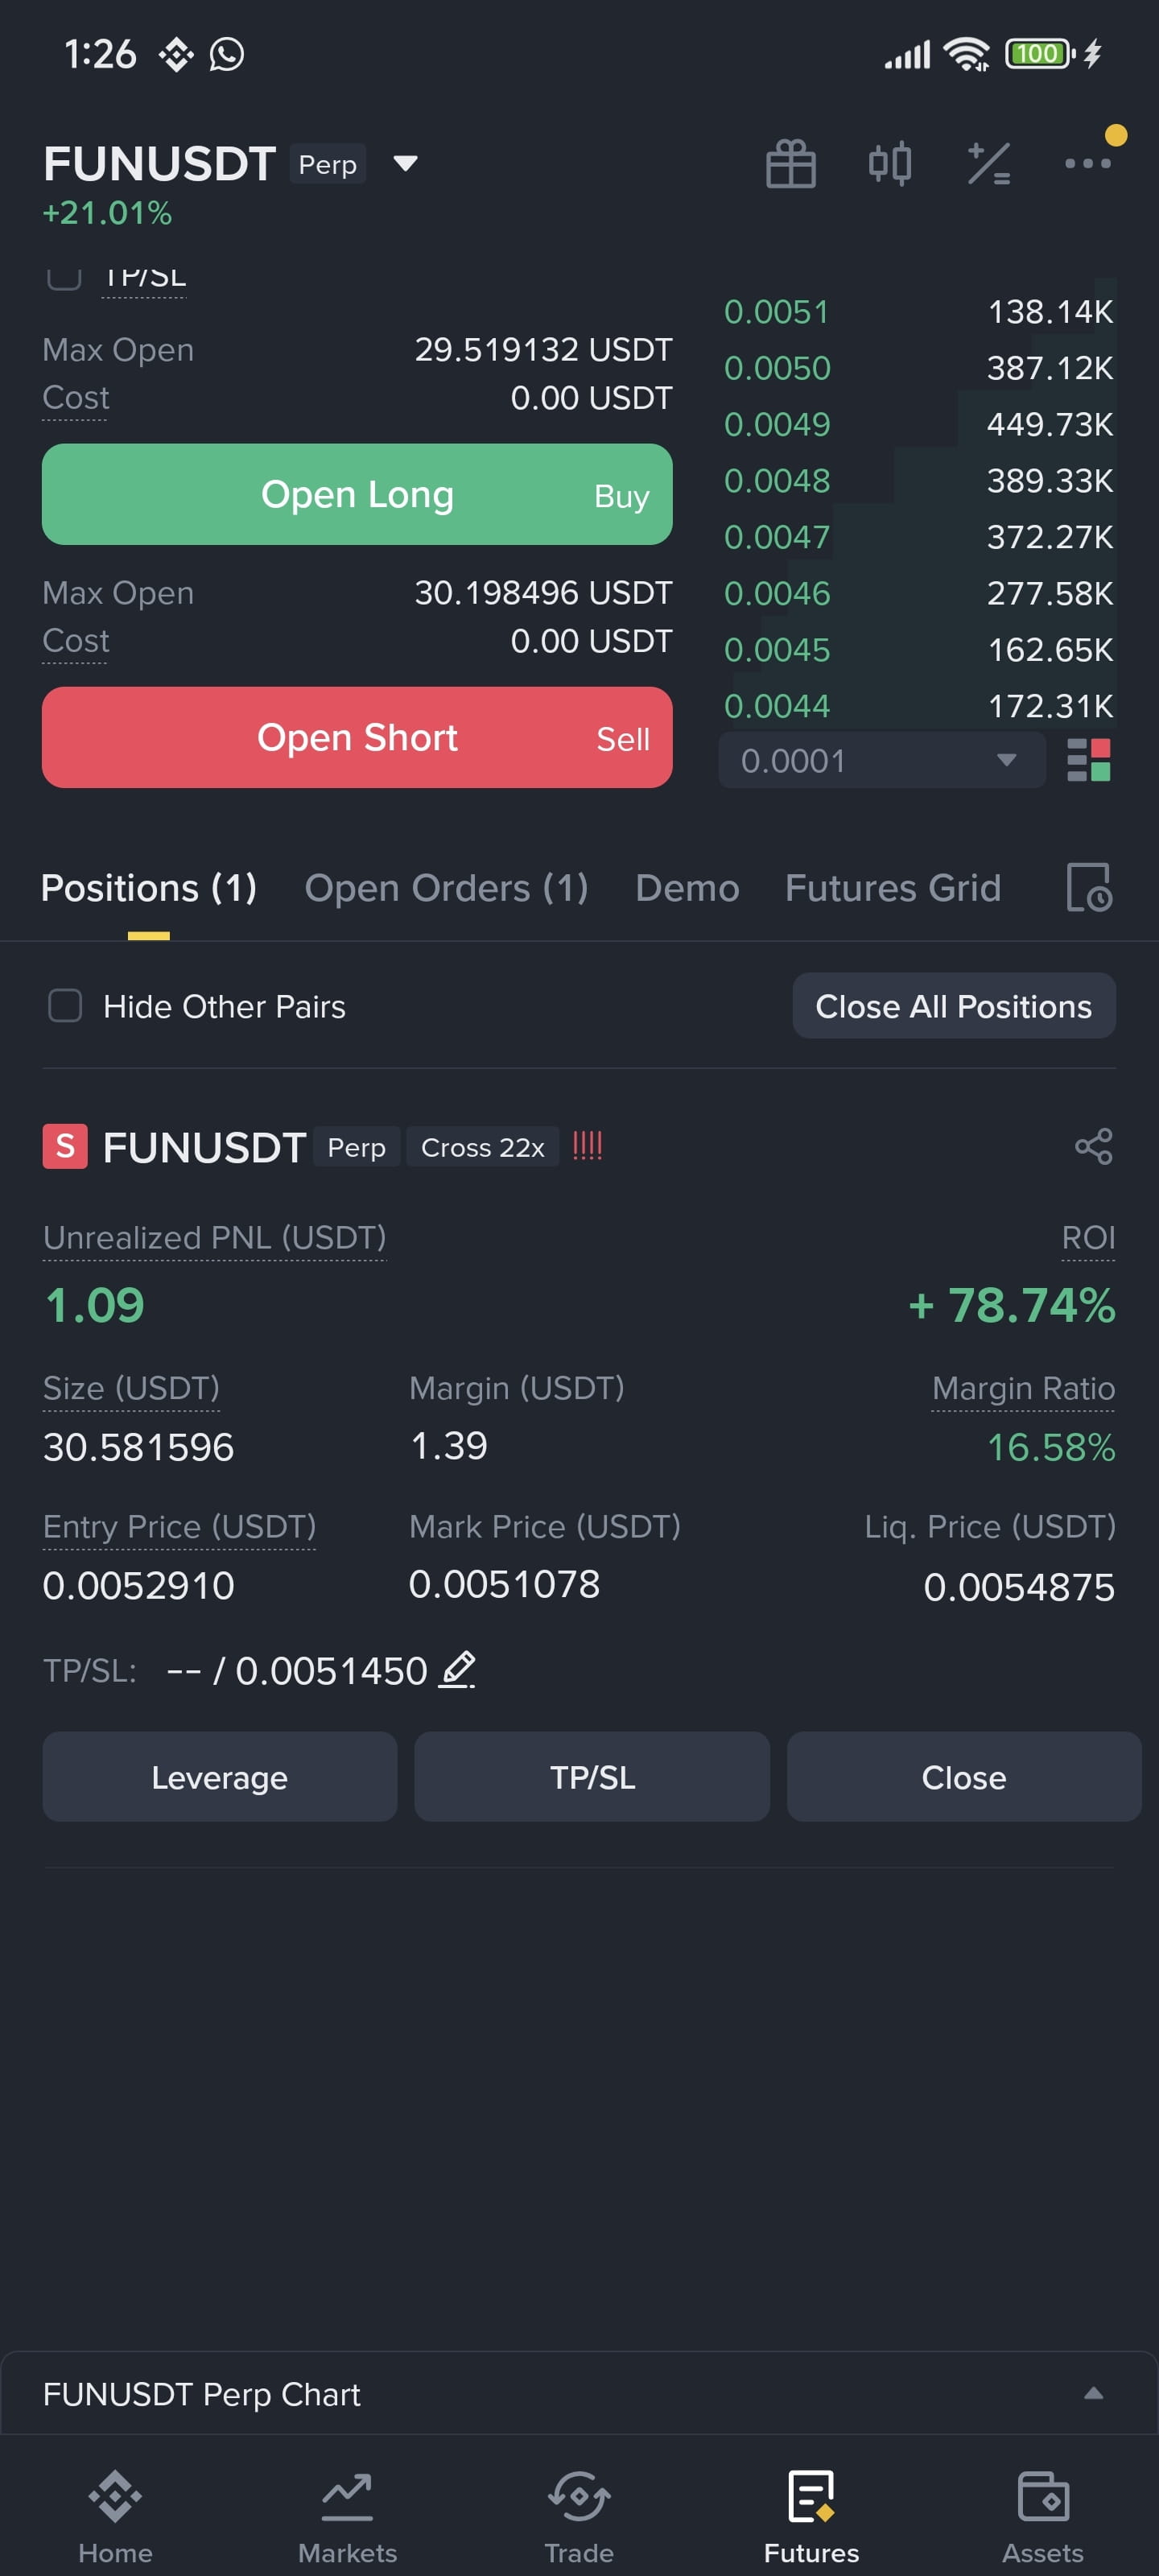Tap the + 78.74% ROI value
The image size is (1159, 2576).
[x=1011, y=1305]
